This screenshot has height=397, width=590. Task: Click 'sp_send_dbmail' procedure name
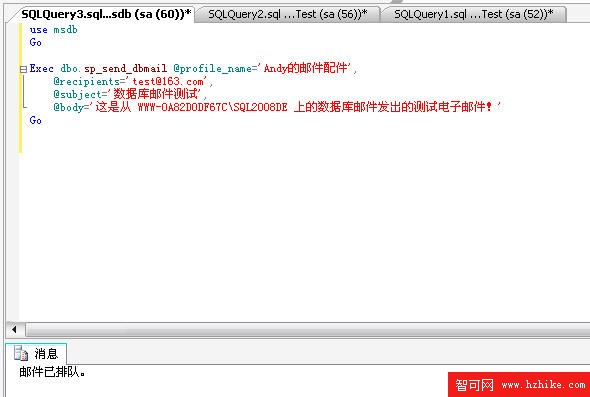click(x=126, y=68)
